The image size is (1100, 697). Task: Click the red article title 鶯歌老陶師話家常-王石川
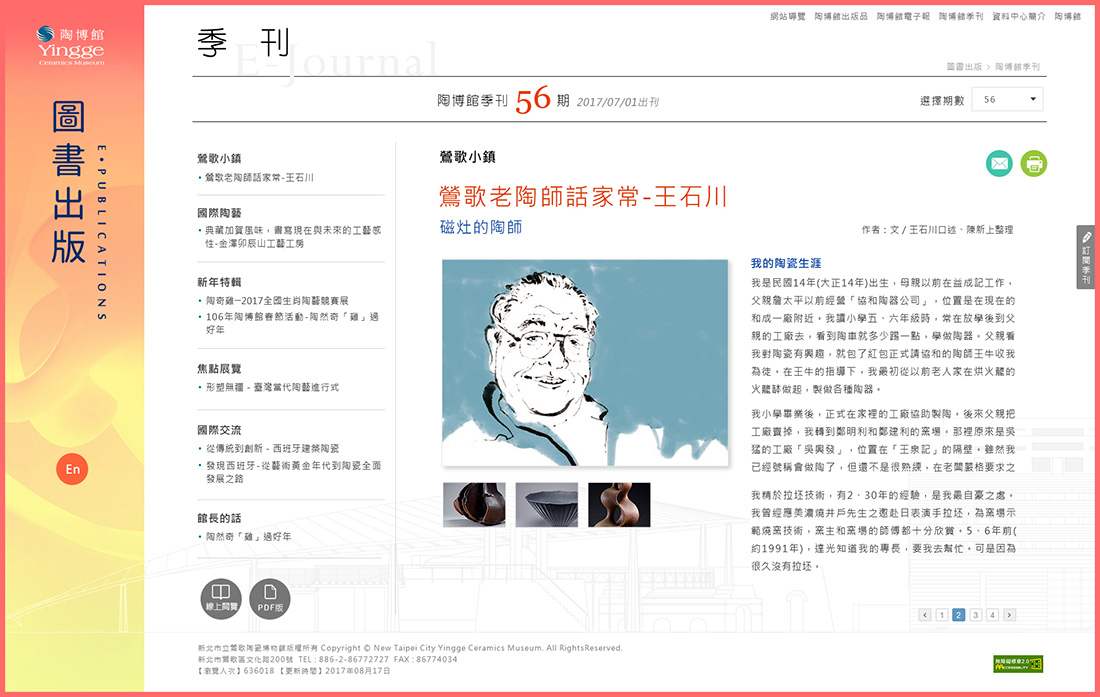click(x=583, y=197)
